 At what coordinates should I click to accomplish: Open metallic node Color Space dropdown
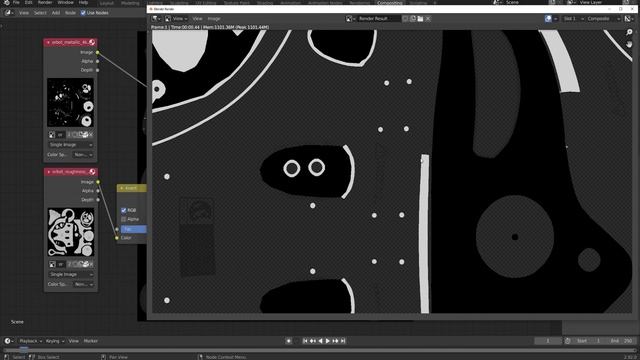click(83, 155)
